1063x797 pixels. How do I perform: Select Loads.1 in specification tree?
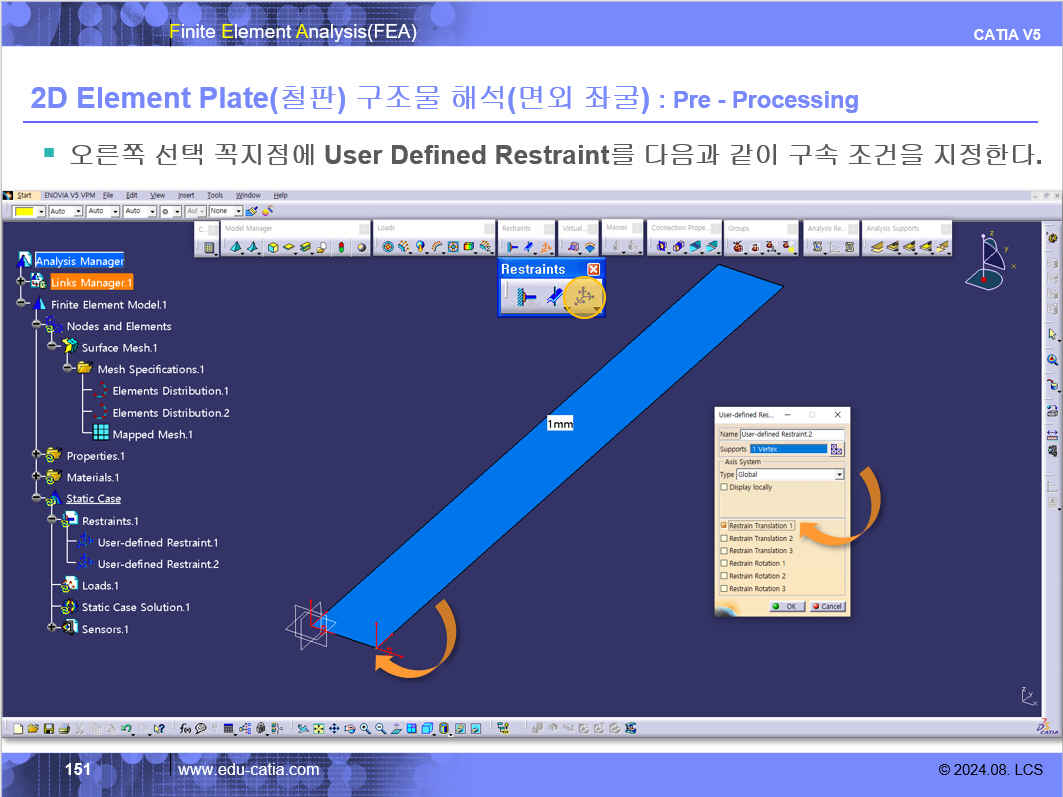click(100, 586)
